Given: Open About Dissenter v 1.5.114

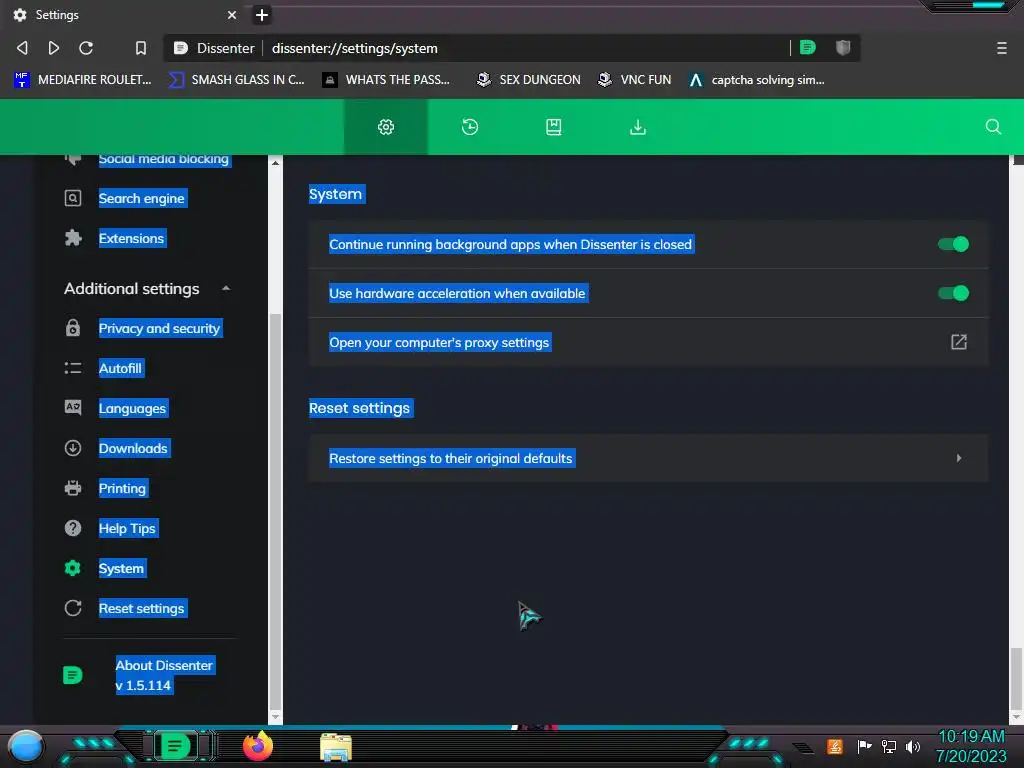Looking at the screenshot, I should (x=164, y=675).
